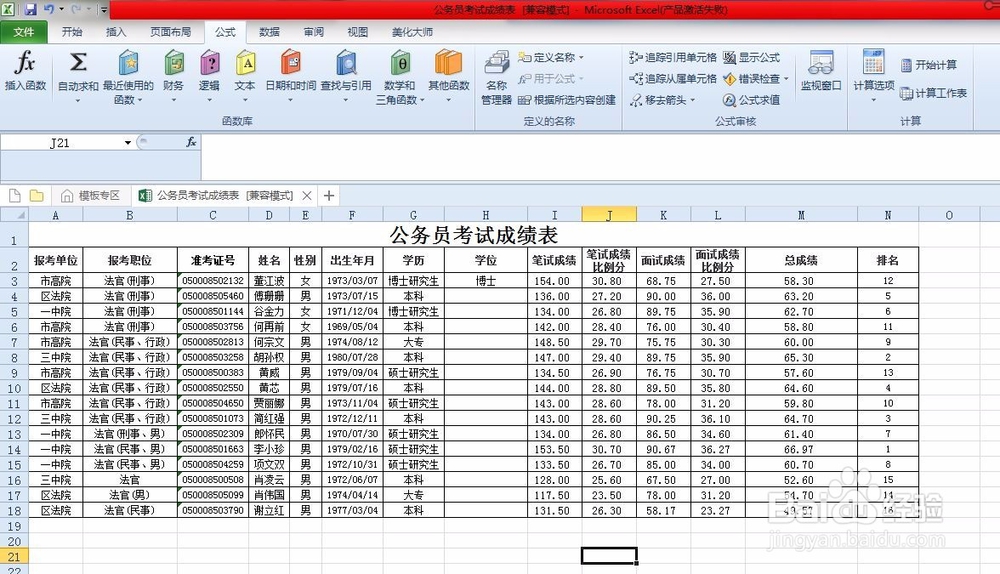This screenshot has width=1000, height=574.
Task: Click the 排名 header cell
Action: point(888,260)
